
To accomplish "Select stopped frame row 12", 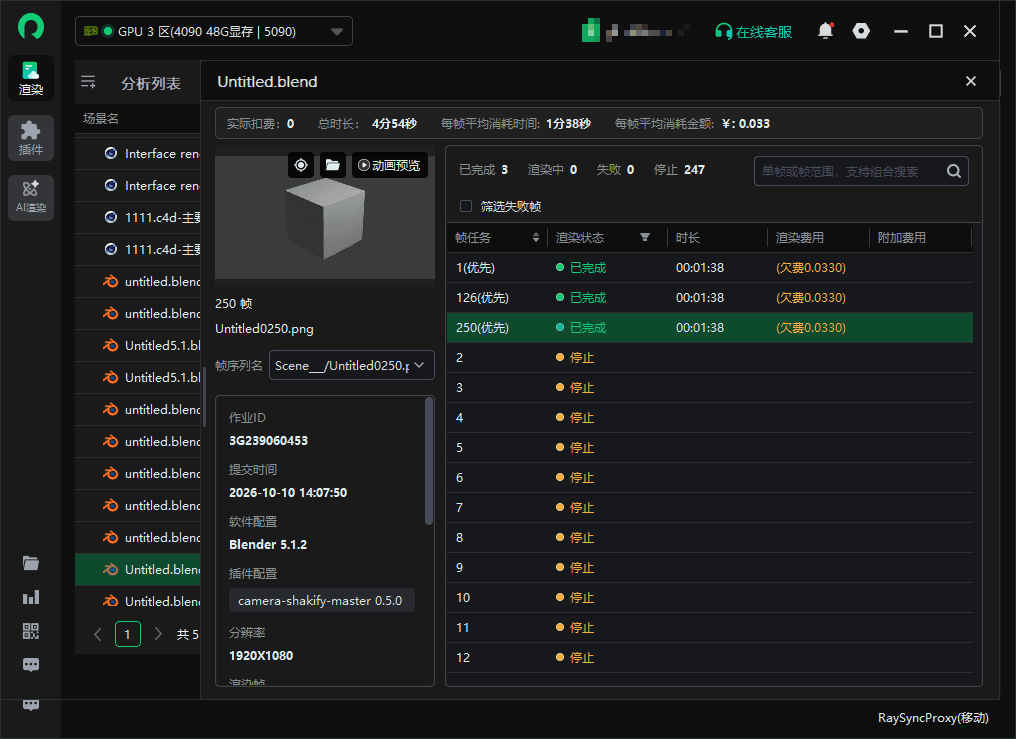I will click(710, 657).
